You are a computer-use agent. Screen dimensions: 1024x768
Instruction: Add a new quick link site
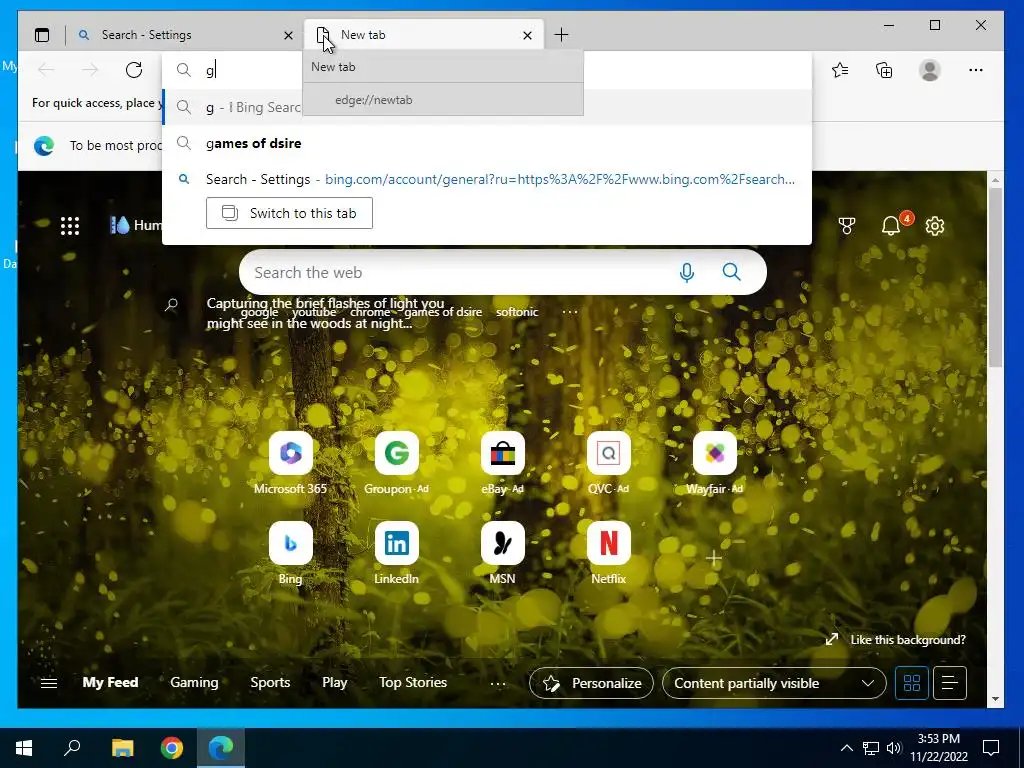(714, 558)
